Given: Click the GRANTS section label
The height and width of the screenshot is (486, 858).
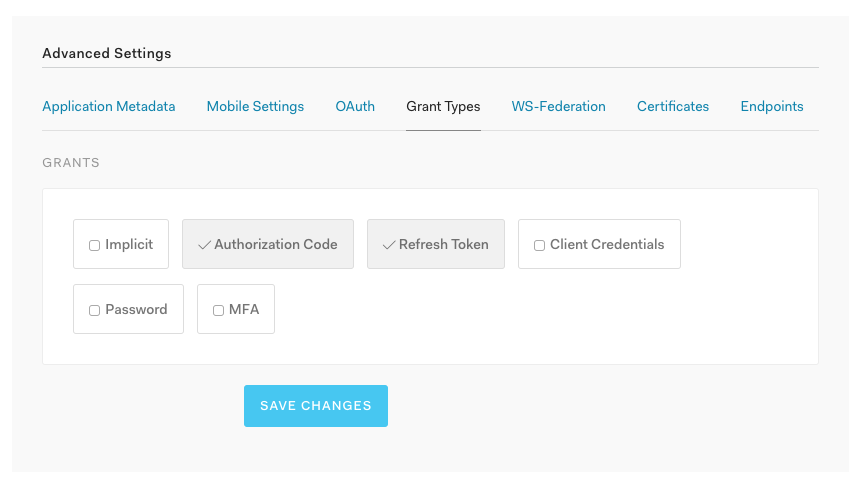Looking at the screenshot, I should pyautogui.click(x=71, y=162).
